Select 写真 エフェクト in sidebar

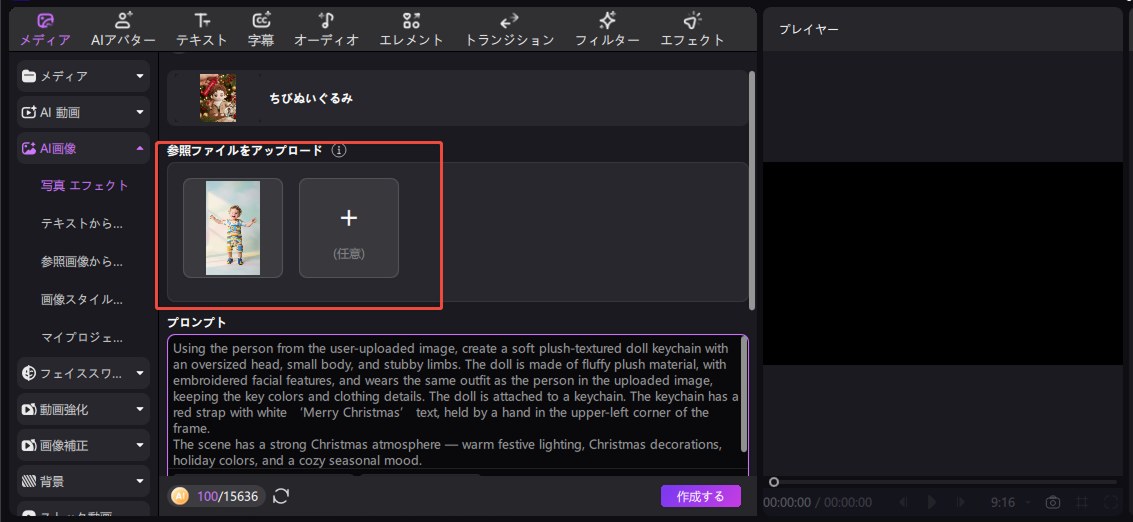(x=84, y=186)
